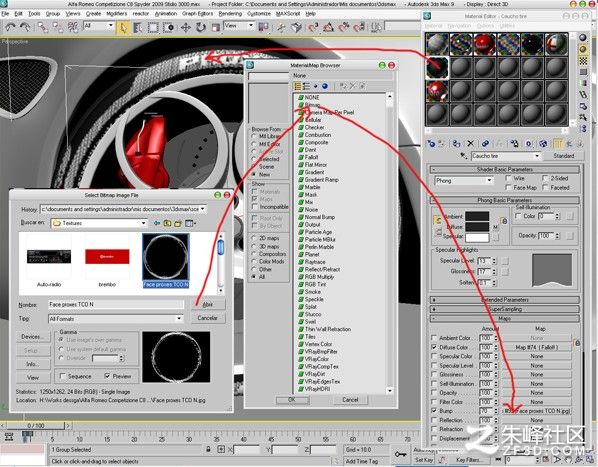Viewport: 598px width, 467px height.
Task: Switch browser to View List icon
Action: point(297,86)
